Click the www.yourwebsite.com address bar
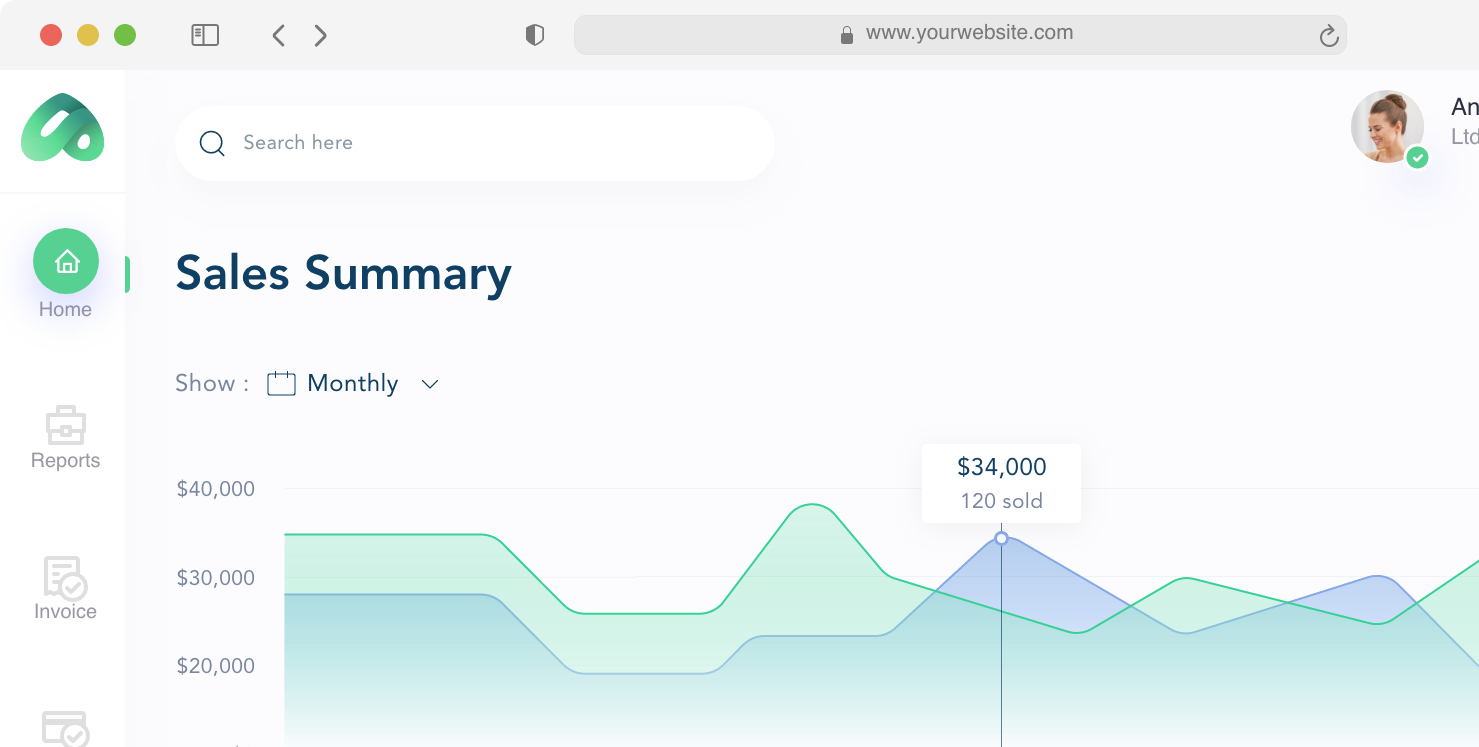Image resolution: width=1479 pixels, height=747 pixels. click(960, 34)
